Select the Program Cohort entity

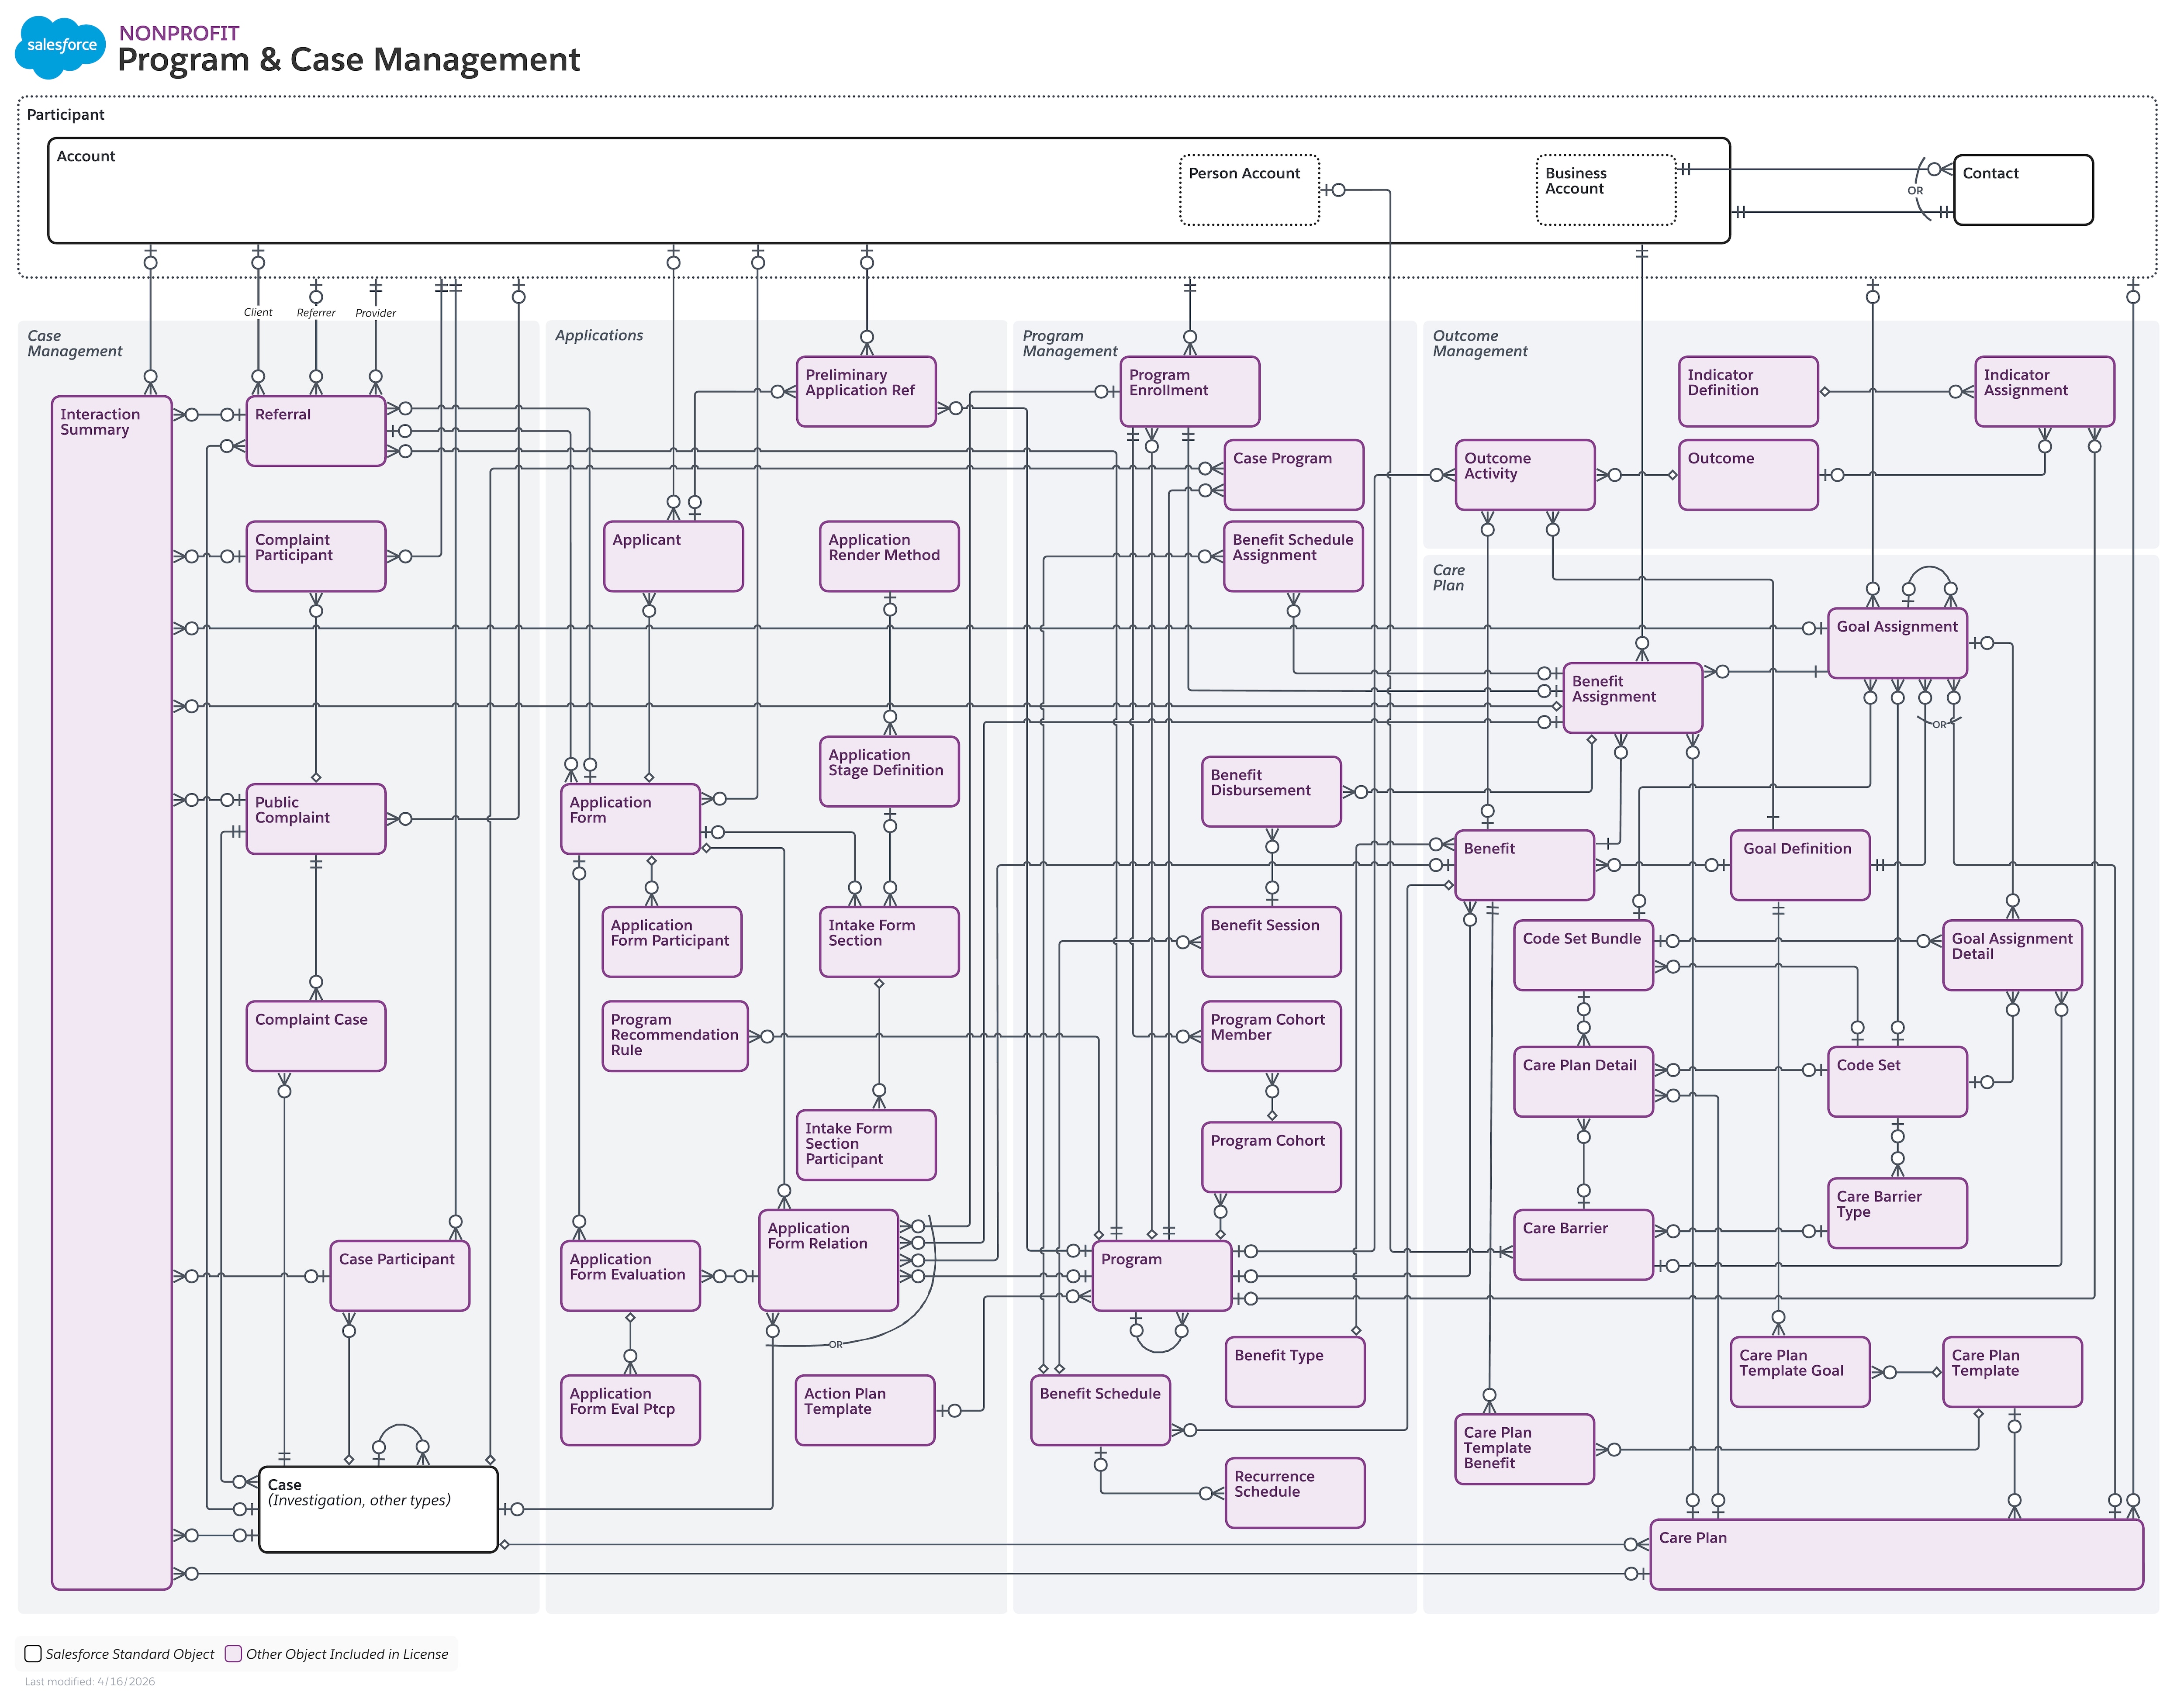[1272, 1157]
